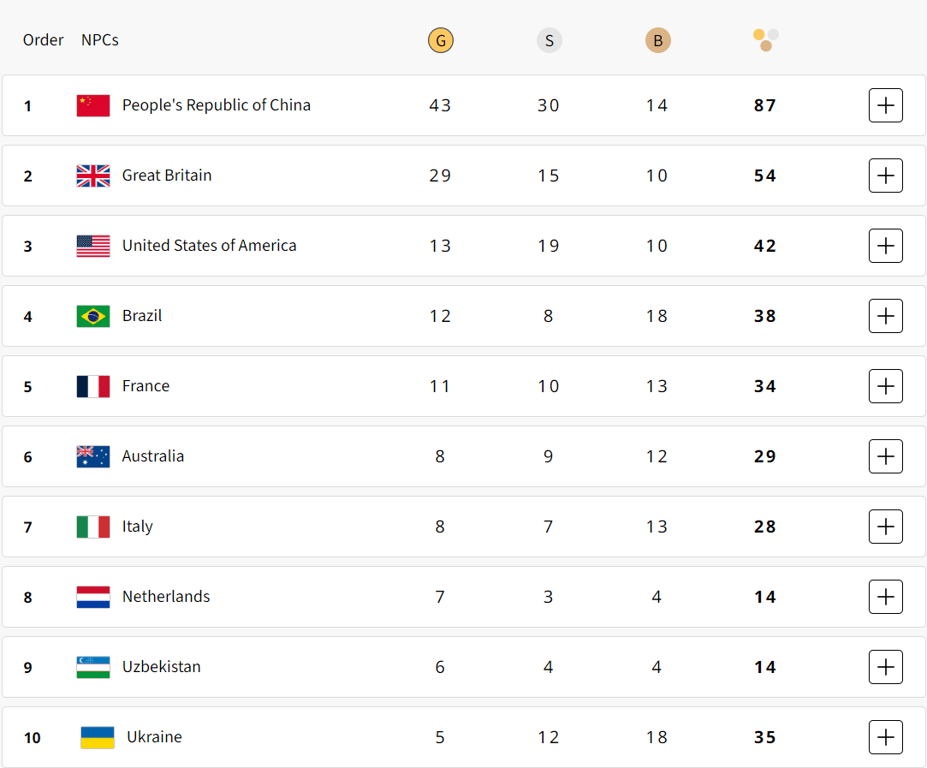
Task: Click Brazil's gold medal count
Action: [x=440, y=315]
